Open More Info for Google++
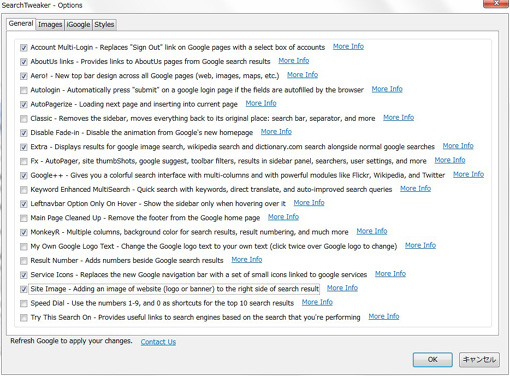Image resolution: width=510 pixels, height=376 pixels. [x=468, y=174]
